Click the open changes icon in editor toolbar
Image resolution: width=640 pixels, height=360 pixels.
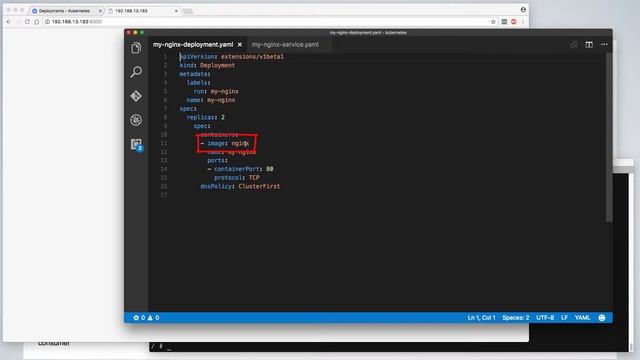coord(573,44)
